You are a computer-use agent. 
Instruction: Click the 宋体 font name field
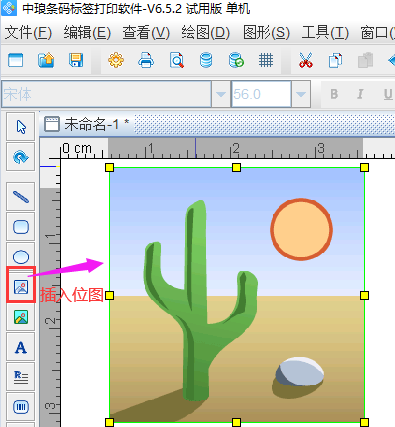[x=106, y=94]
